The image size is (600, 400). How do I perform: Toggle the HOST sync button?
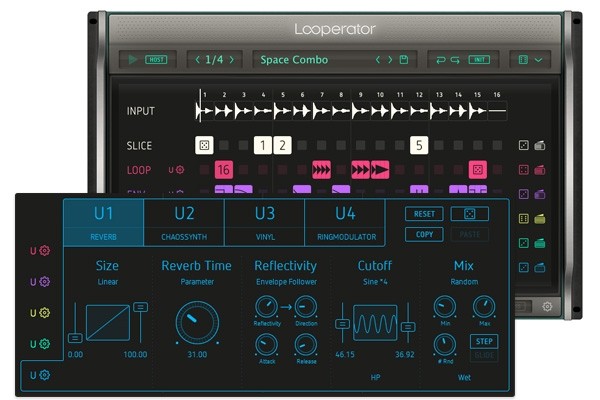click(156, 60)
